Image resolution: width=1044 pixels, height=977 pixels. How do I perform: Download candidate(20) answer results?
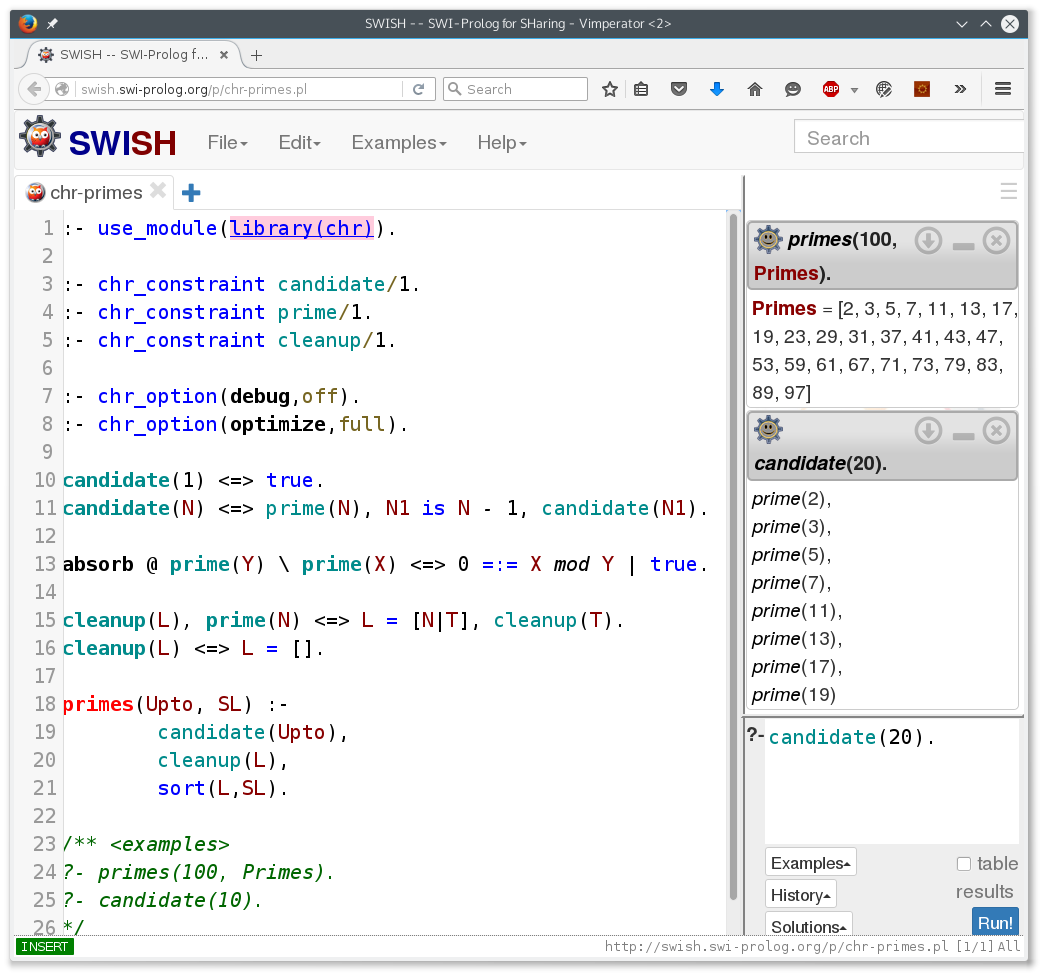point(928,431)
